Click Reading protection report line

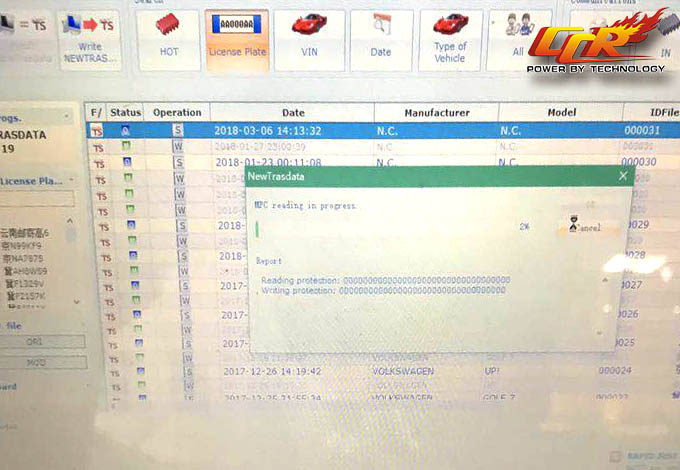point(386,280)
